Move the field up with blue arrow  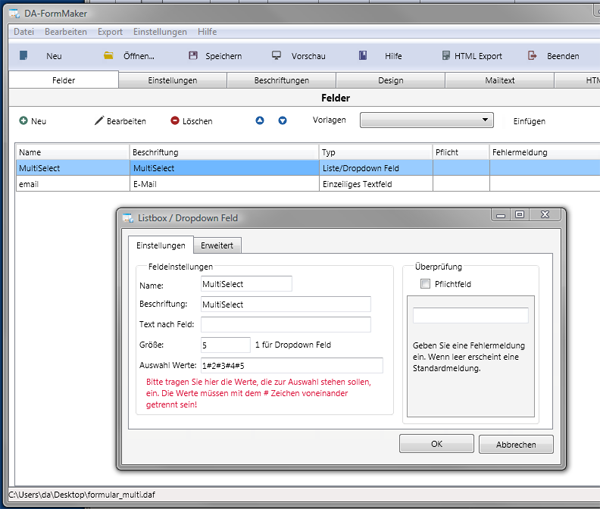tap(260, 121)
